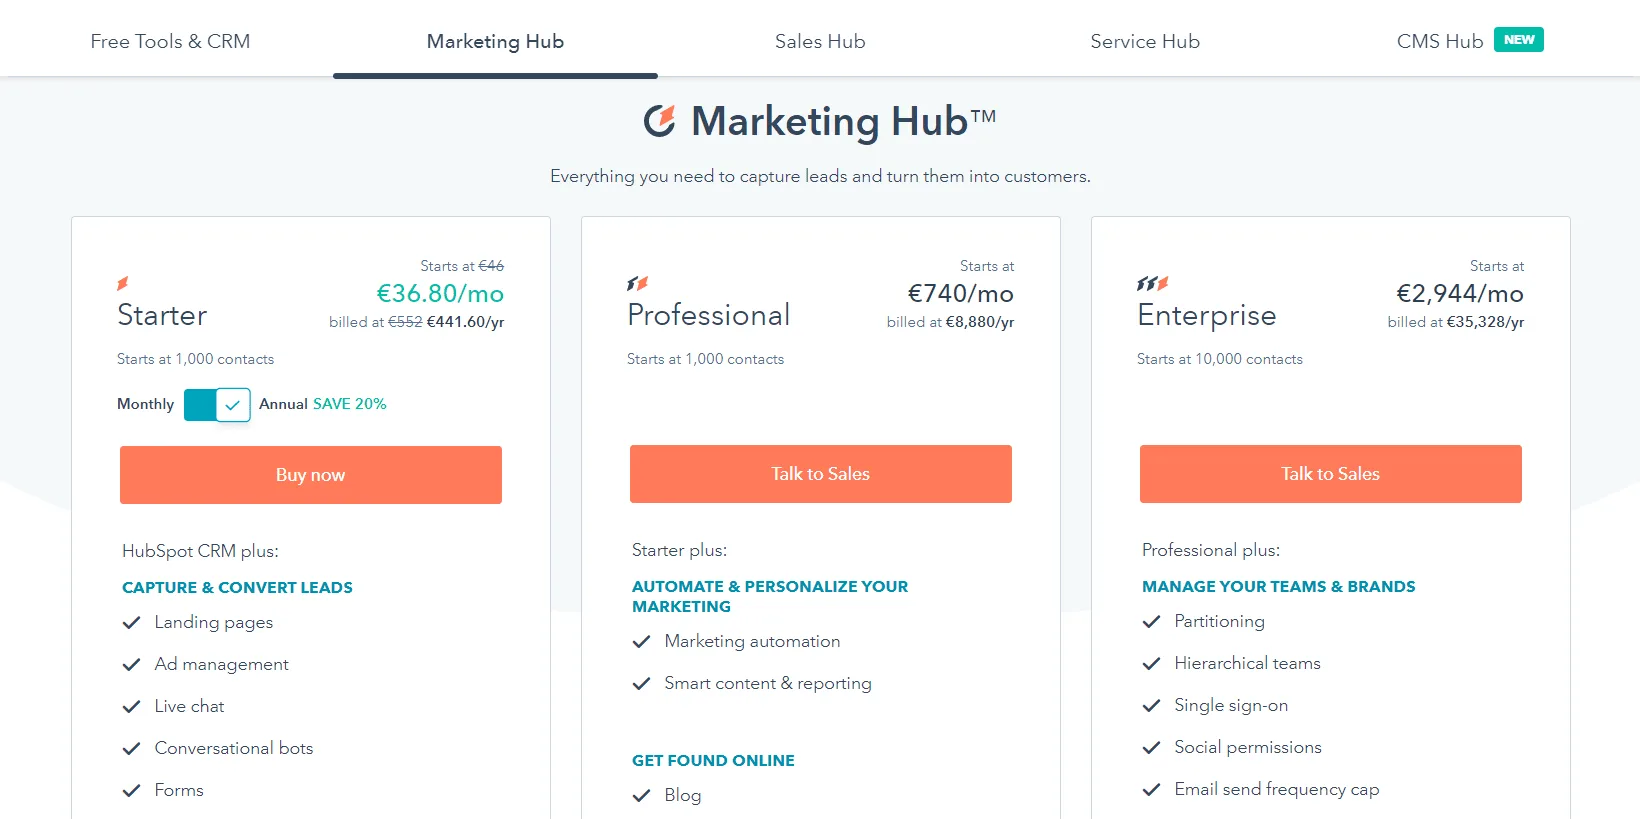1640x819 pixels.
Task: Click the Starter plan title
Action: coord(162,315)
